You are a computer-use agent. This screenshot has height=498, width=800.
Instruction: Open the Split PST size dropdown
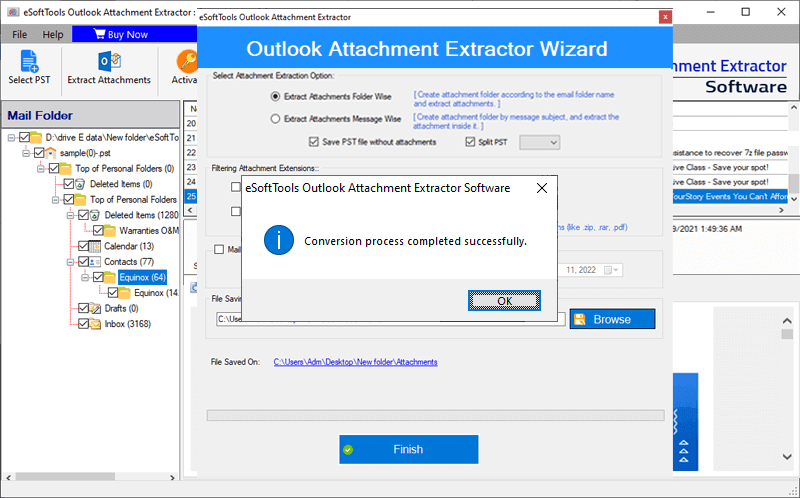[x=540, y=142]
